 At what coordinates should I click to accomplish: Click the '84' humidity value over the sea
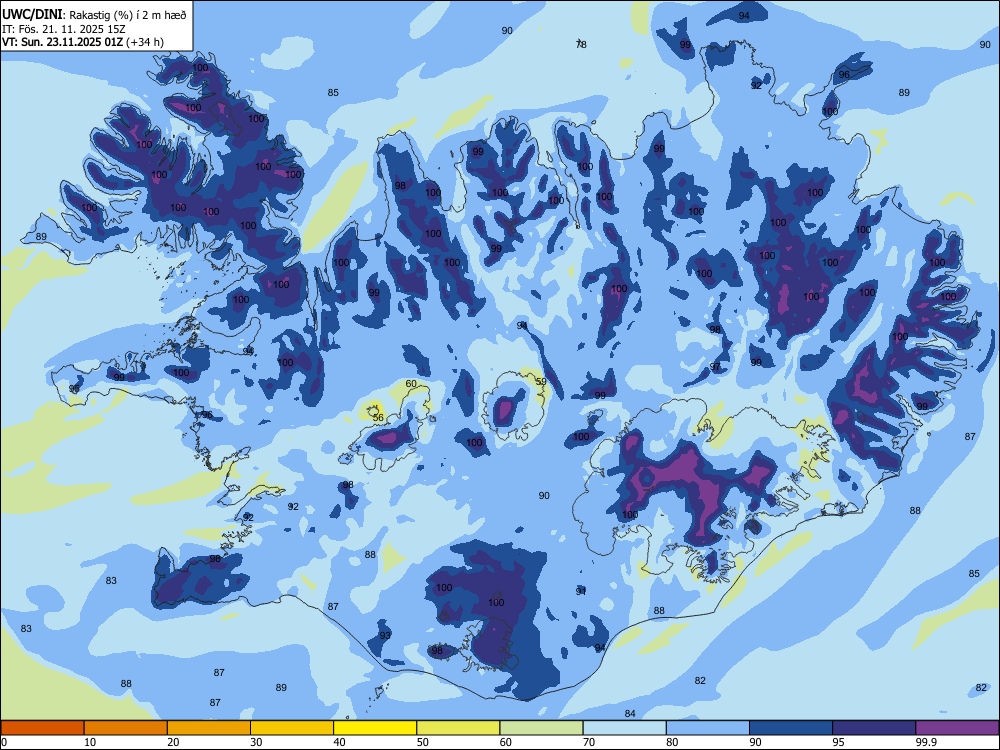[x=630, y=714]
